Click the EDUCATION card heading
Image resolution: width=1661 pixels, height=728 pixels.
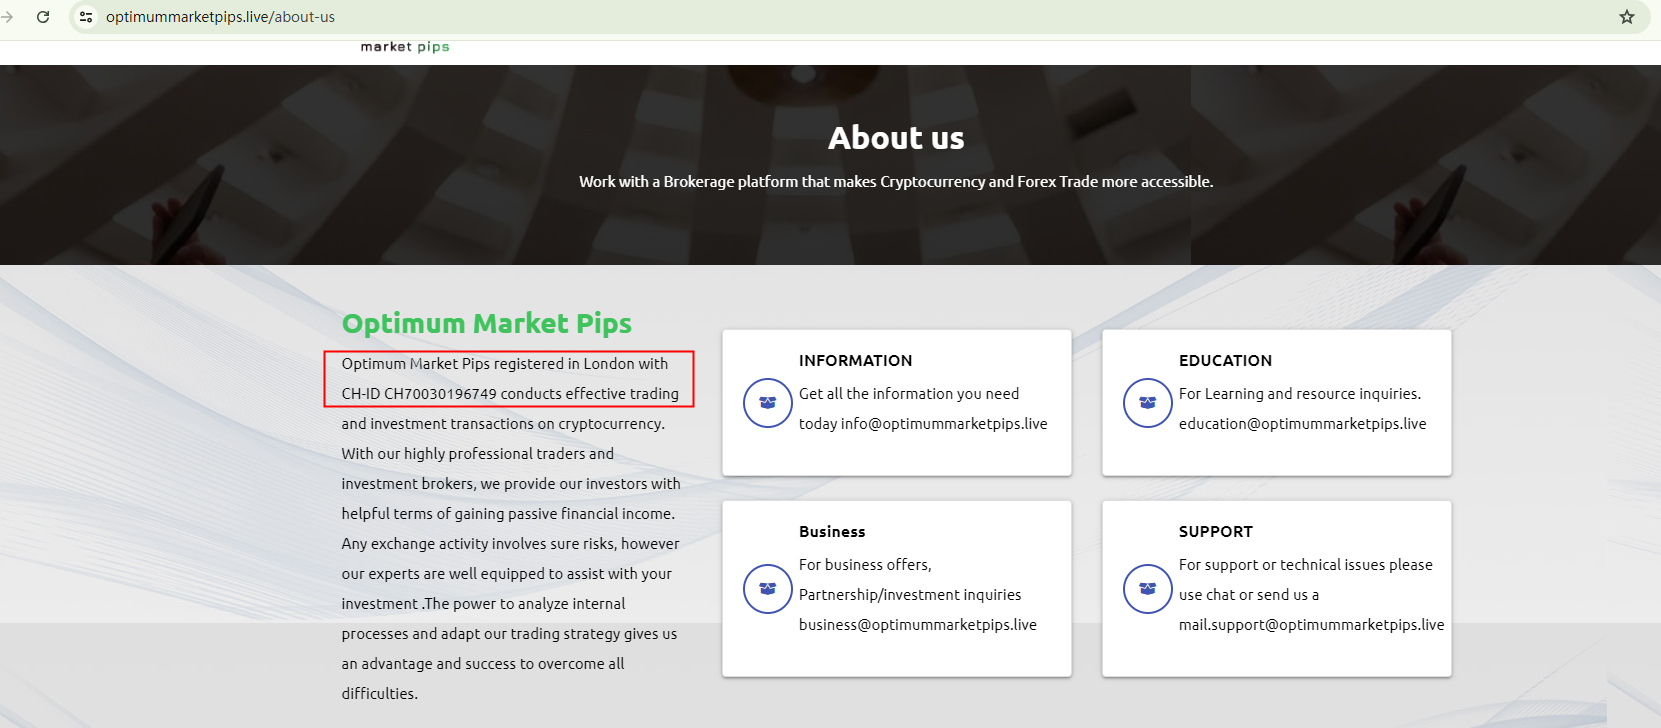(1225, 361)
